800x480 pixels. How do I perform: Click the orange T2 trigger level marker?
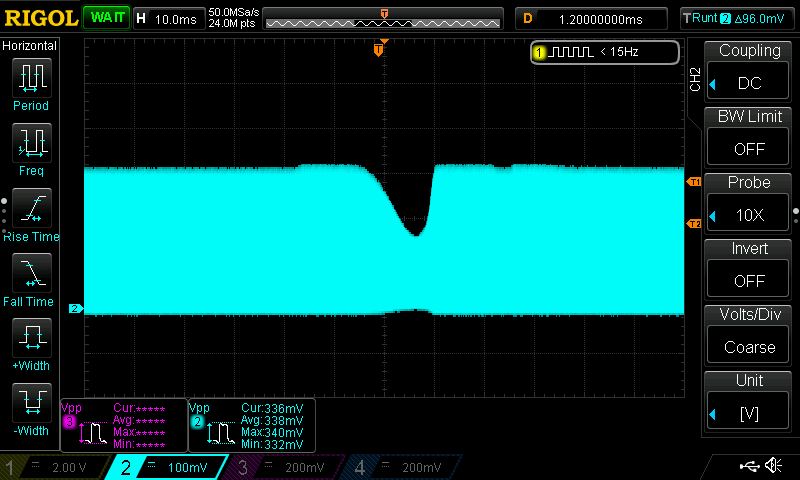(x=694, y=224)
